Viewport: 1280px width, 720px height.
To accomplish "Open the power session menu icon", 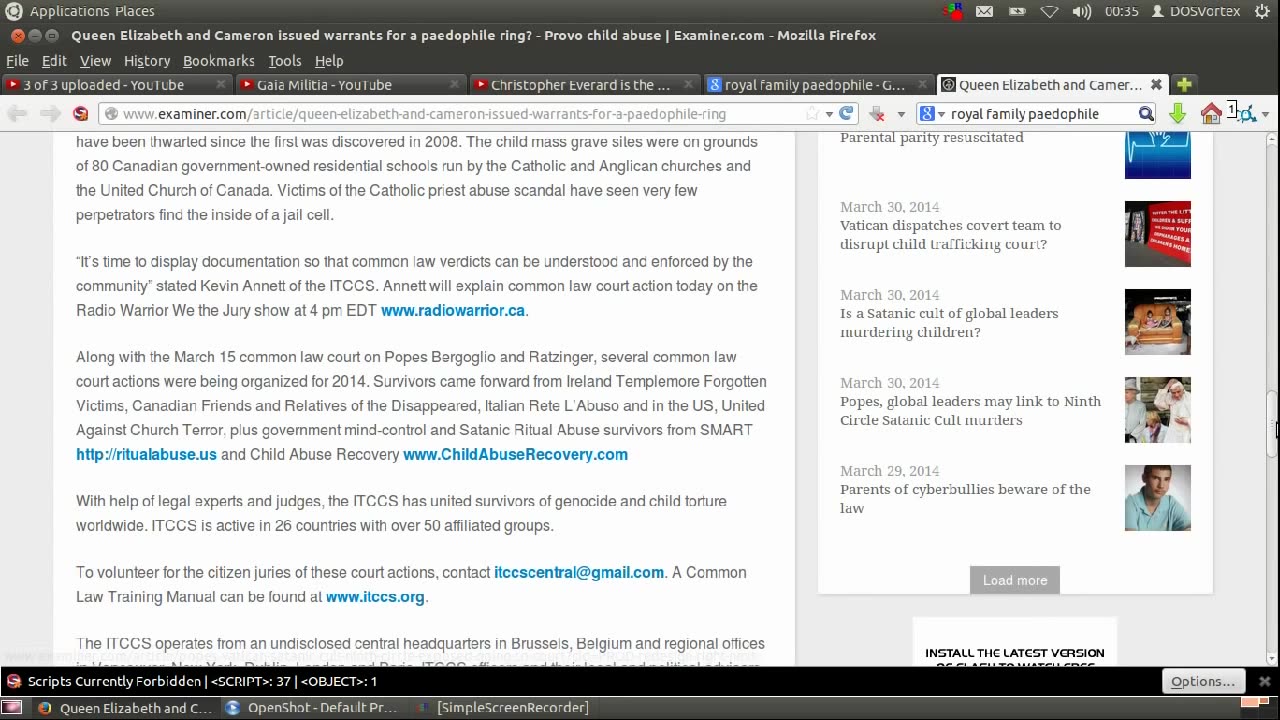I will pos(1264,12).
